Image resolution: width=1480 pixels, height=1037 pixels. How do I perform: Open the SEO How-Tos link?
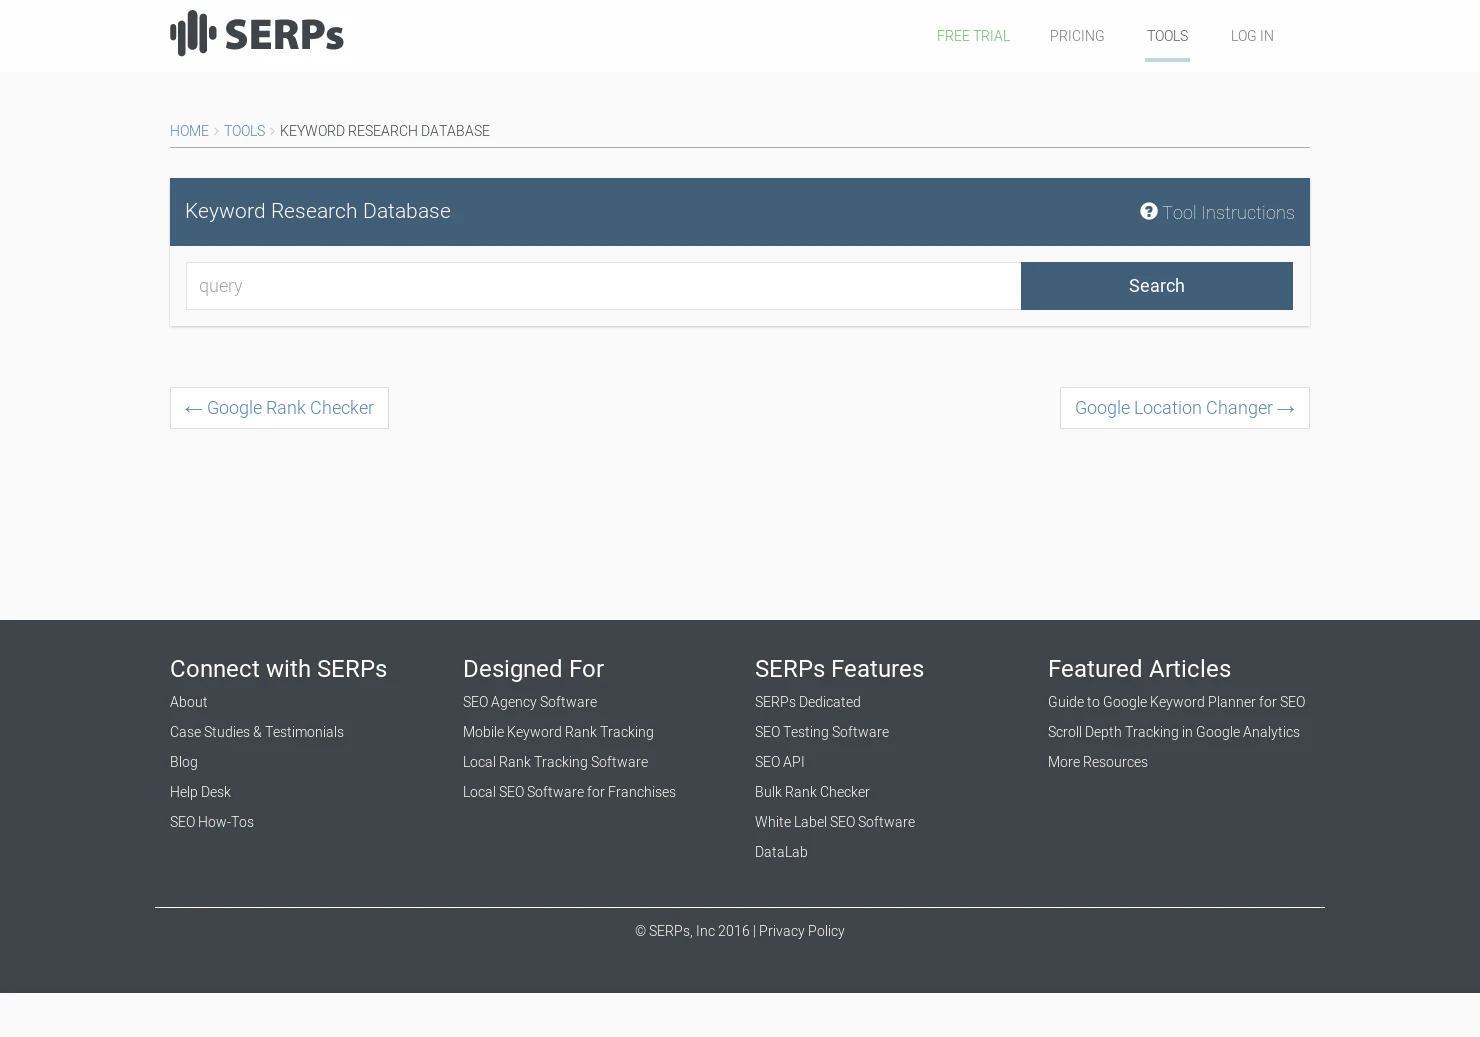(x=212, y=822)
